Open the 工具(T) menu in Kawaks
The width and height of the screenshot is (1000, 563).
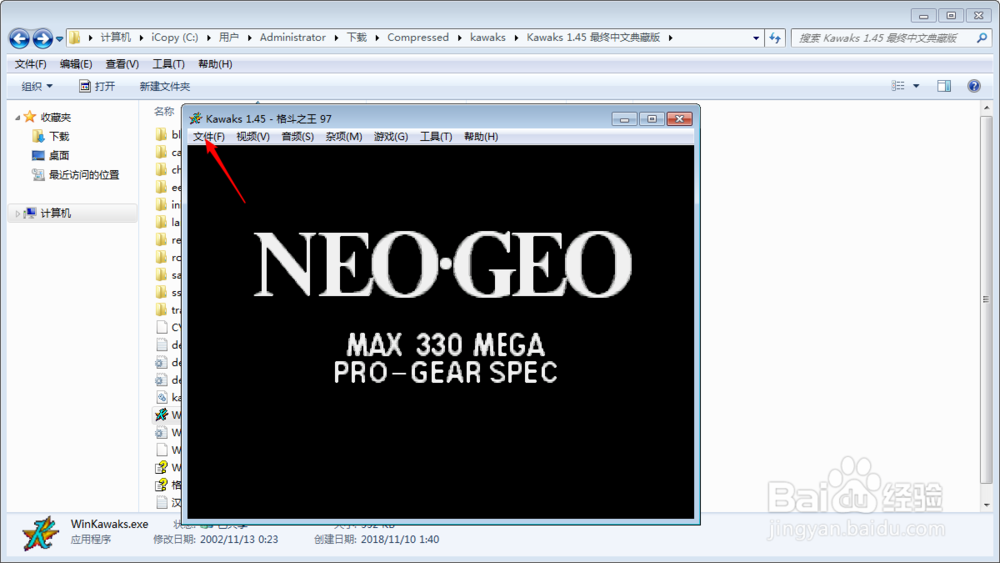(x=436, y=136)
